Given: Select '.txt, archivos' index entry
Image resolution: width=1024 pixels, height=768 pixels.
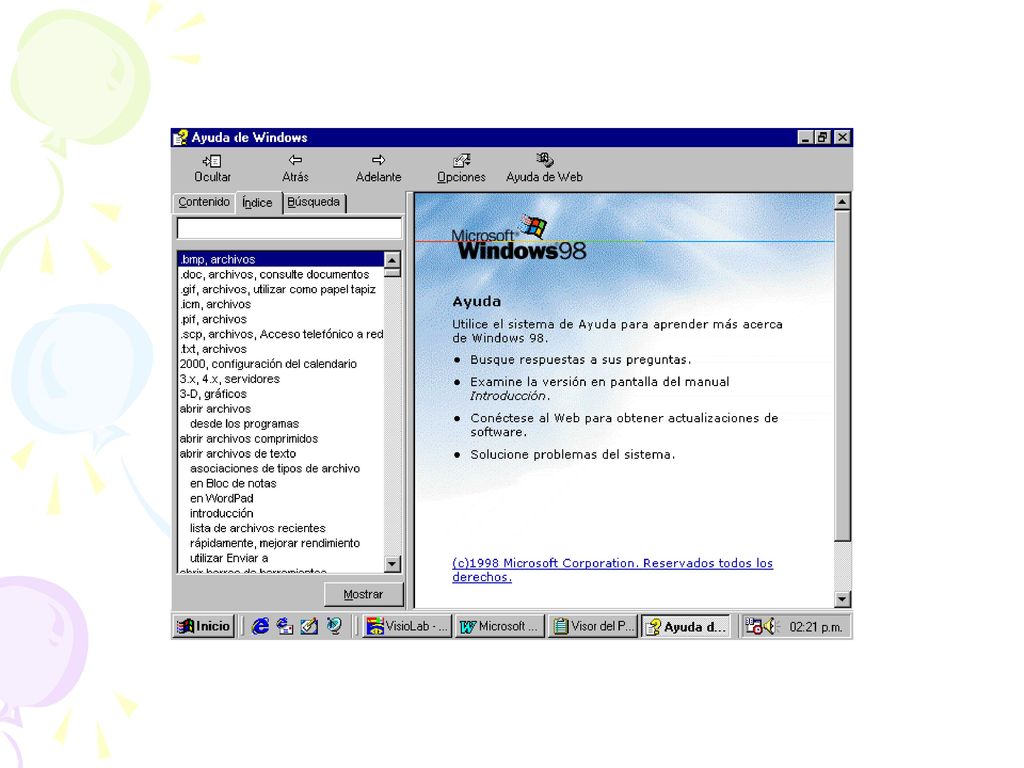Looking at the screenshot, I should [x=281, y=349].
